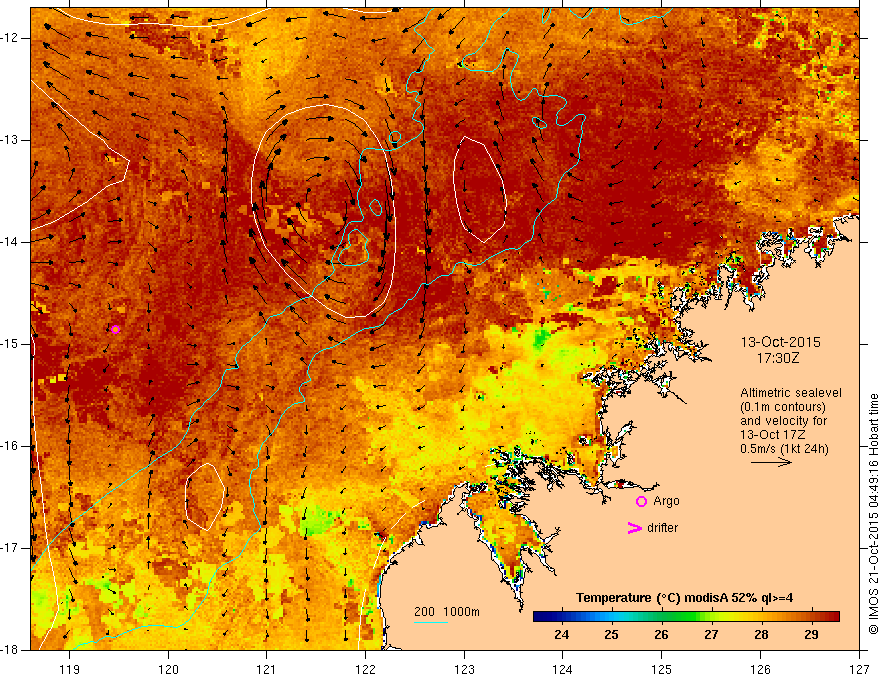The image size is (880, 680).
Task: Click the longitude axis label 127
Action: (x=859, y=669)
